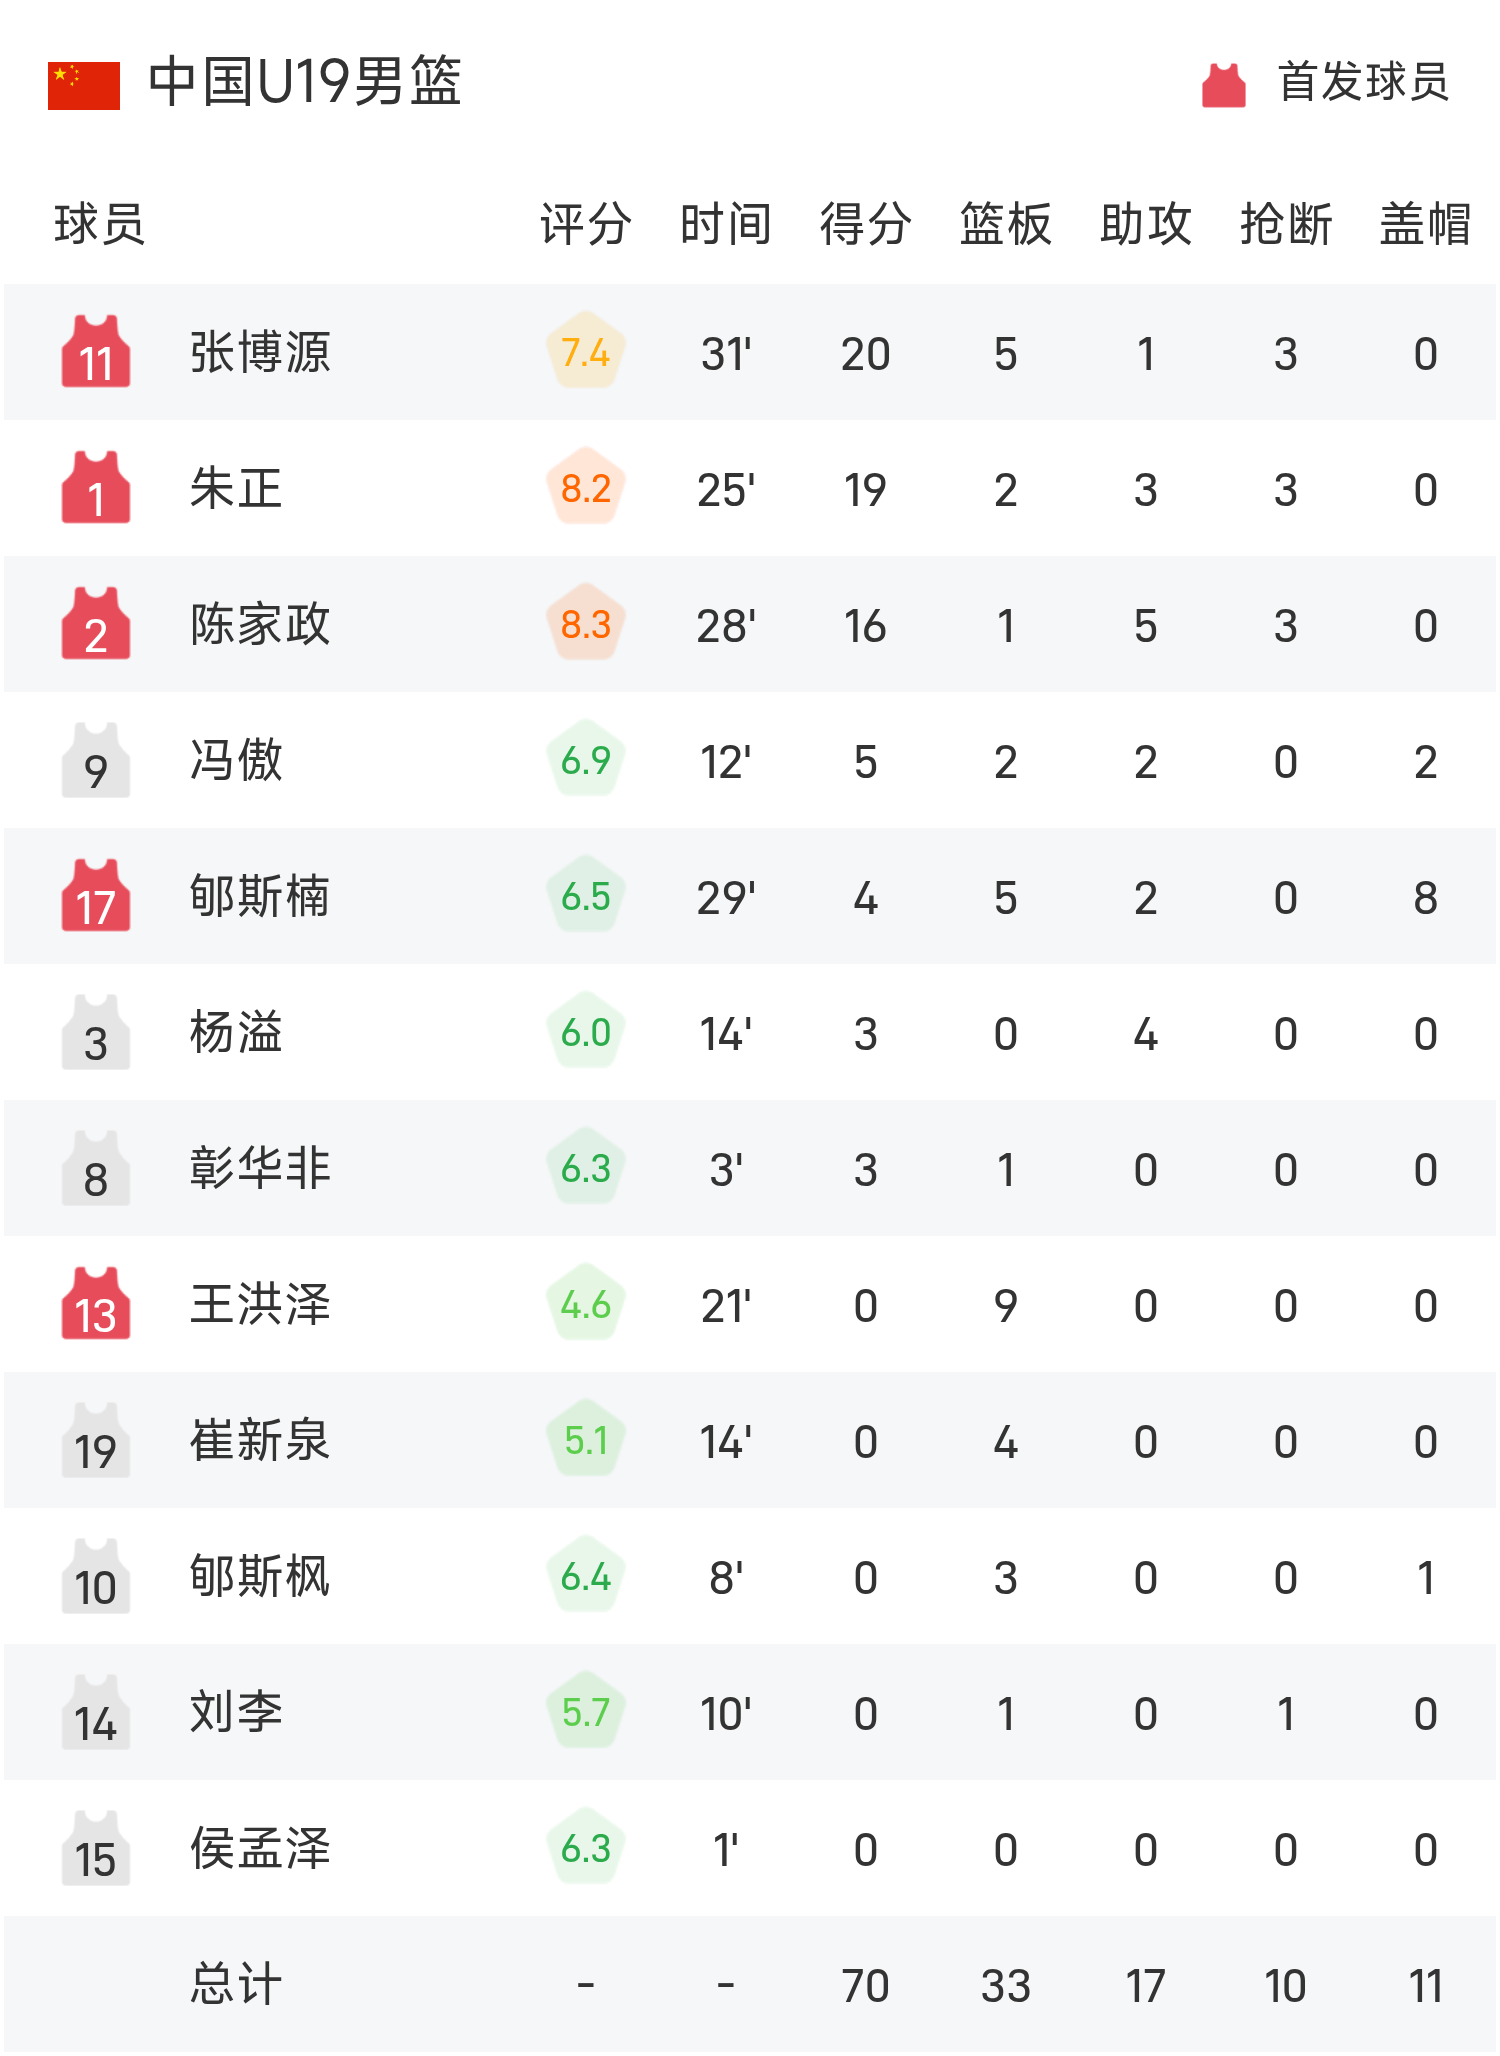
Task: Tap the gray jersey number 9 icon
Action: point(96,760)
